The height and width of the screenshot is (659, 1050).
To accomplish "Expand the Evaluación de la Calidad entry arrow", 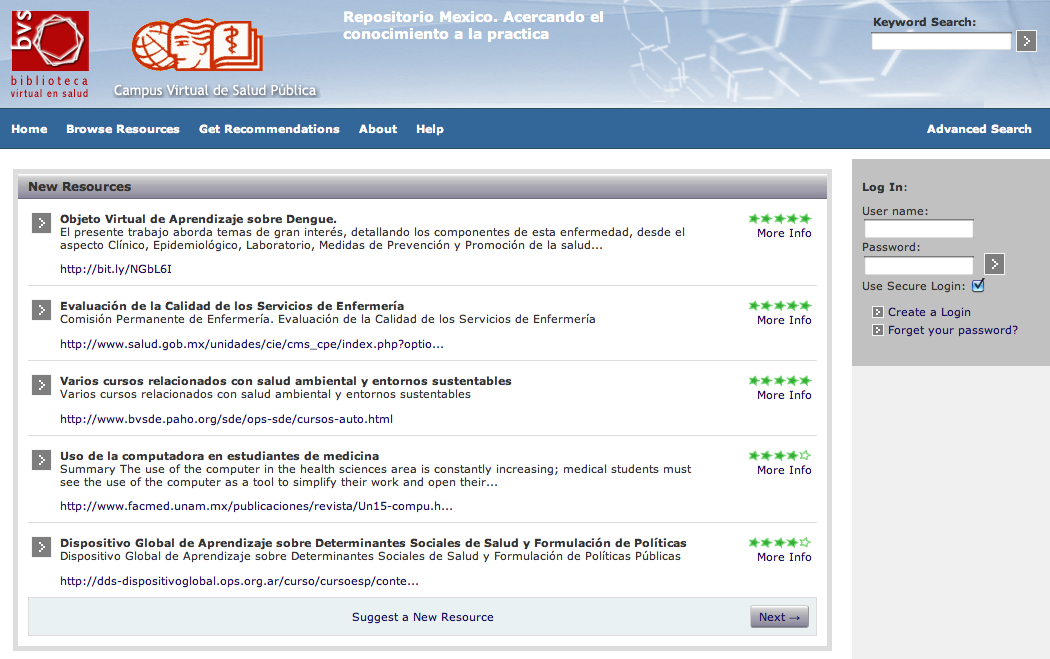I will (x=41, y=309).
